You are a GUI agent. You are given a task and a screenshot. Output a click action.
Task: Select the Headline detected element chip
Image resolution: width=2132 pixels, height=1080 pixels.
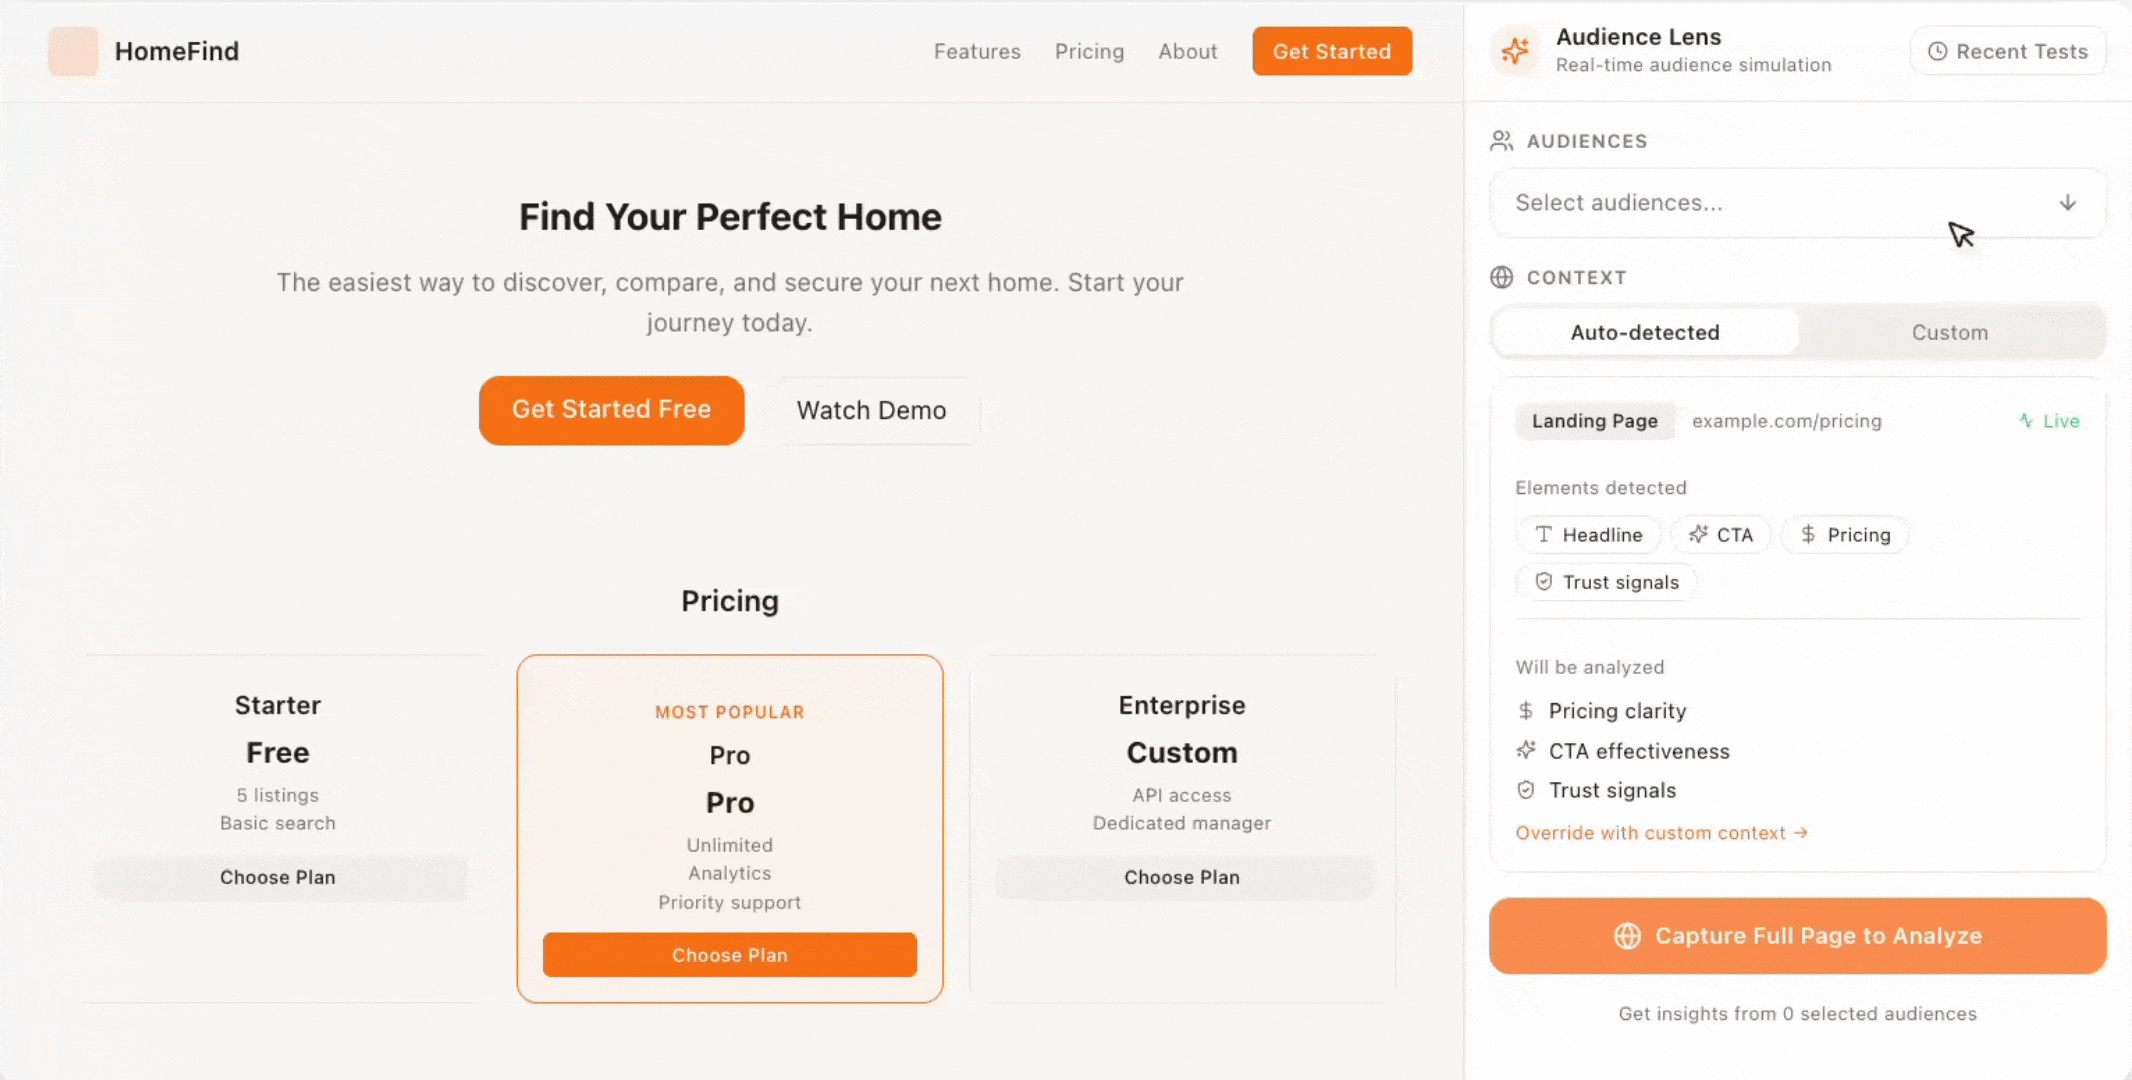coord(1589,535)
